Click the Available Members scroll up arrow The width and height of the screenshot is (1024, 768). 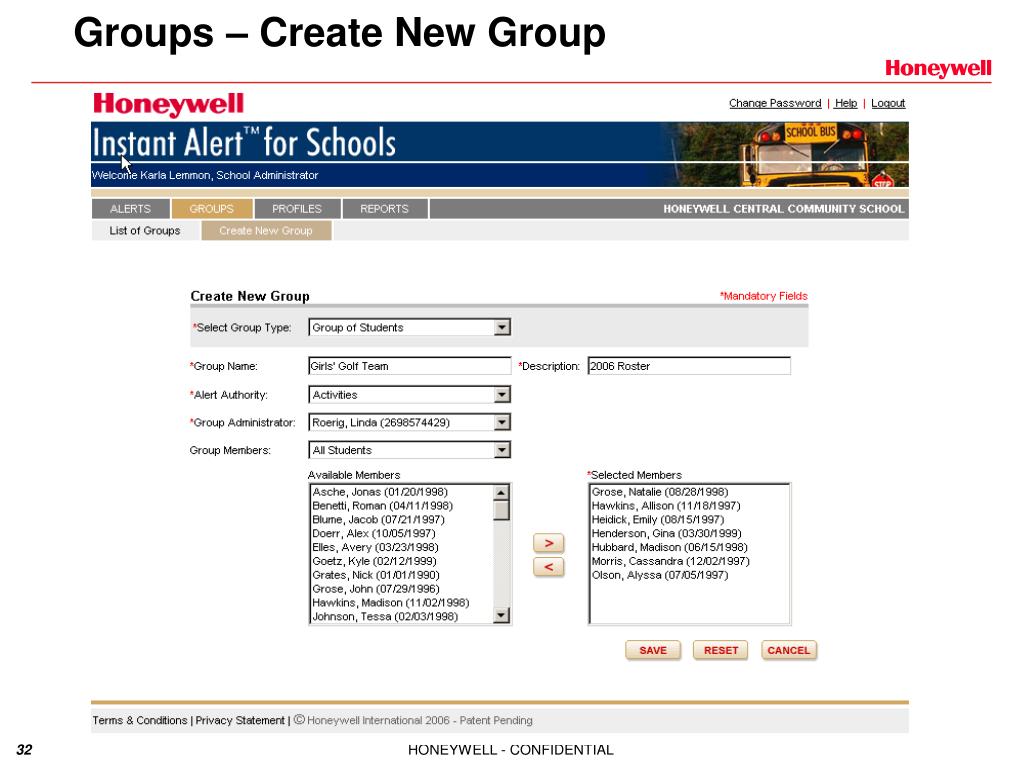[502, 492]
